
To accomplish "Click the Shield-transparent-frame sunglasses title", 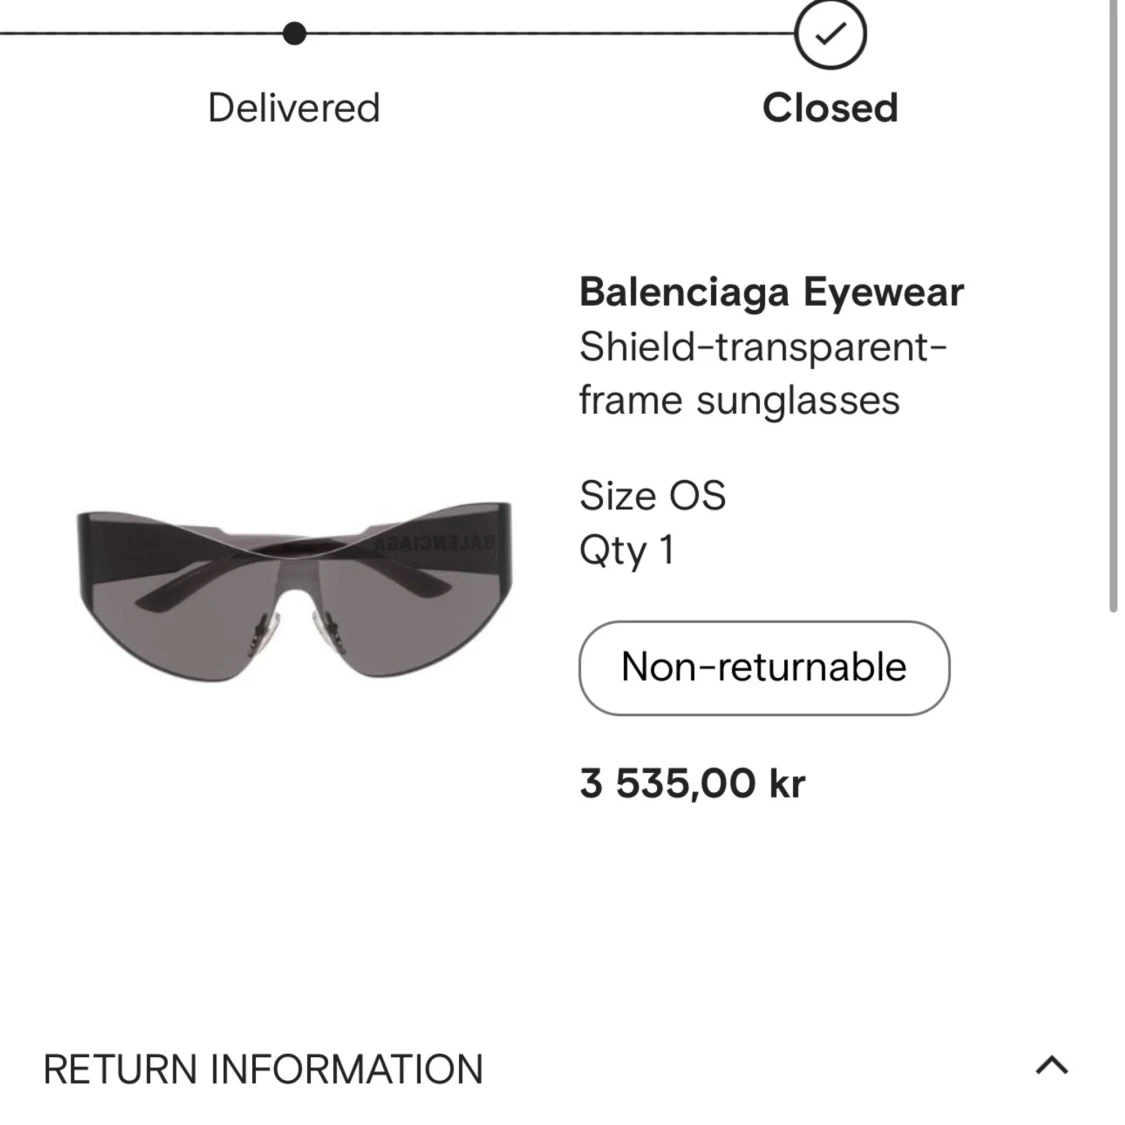I will [x=763, y=373].
